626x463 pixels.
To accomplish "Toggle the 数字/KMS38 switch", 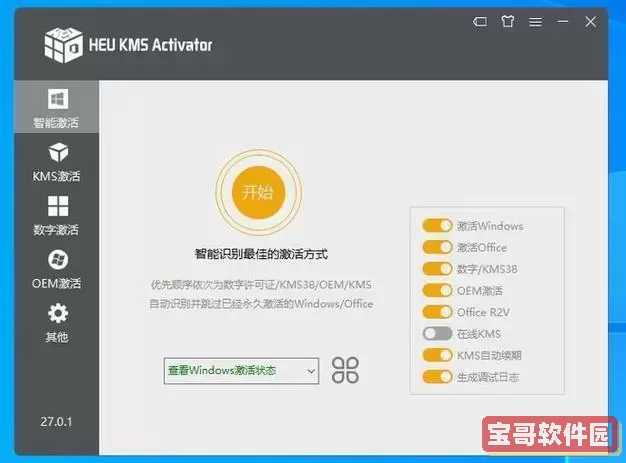I will point(437,269).
